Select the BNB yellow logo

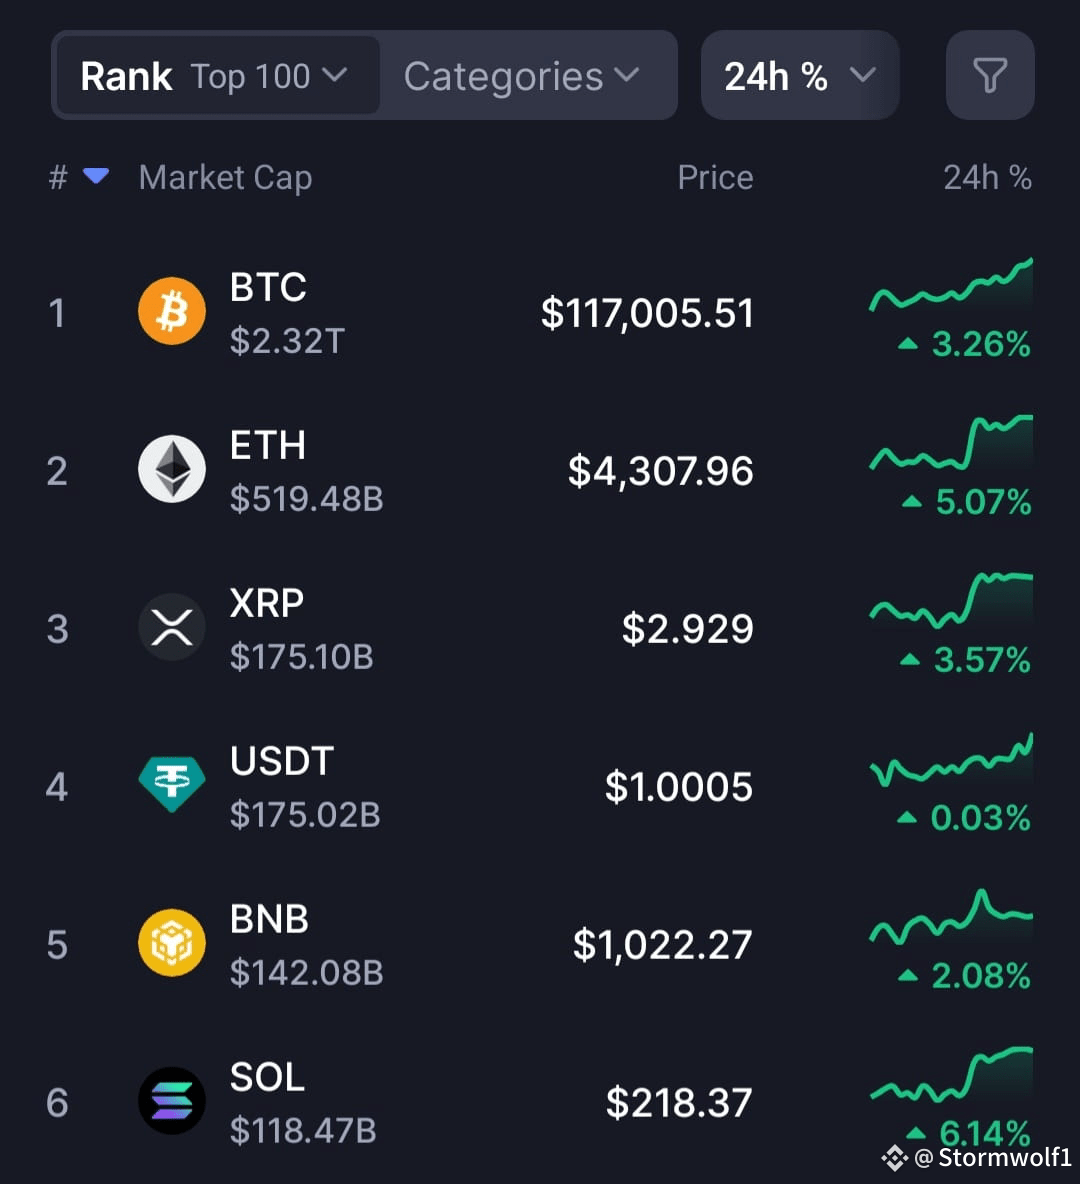(171, 942)
